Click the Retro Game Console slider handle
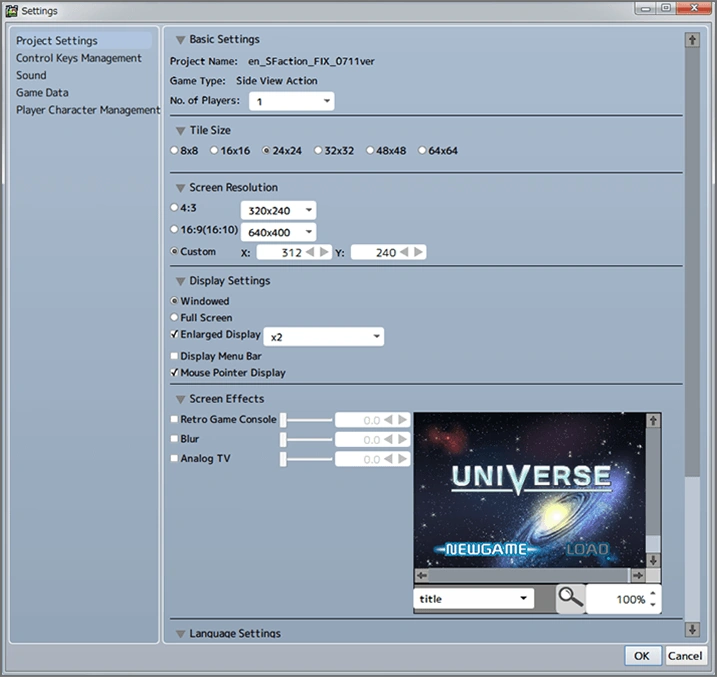The width and height of the screenshot is (717, 677). pyautogui.click(x=283, y=420)
